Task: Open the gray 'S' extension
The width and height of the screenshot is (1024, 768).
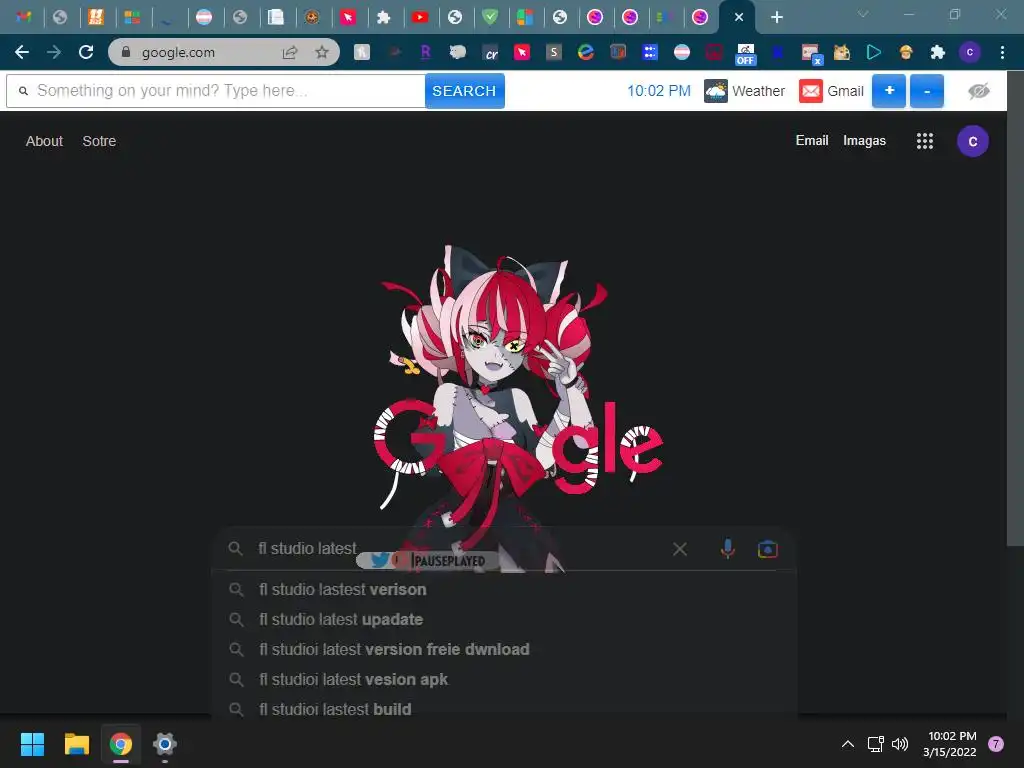Action: click(554, 52)
